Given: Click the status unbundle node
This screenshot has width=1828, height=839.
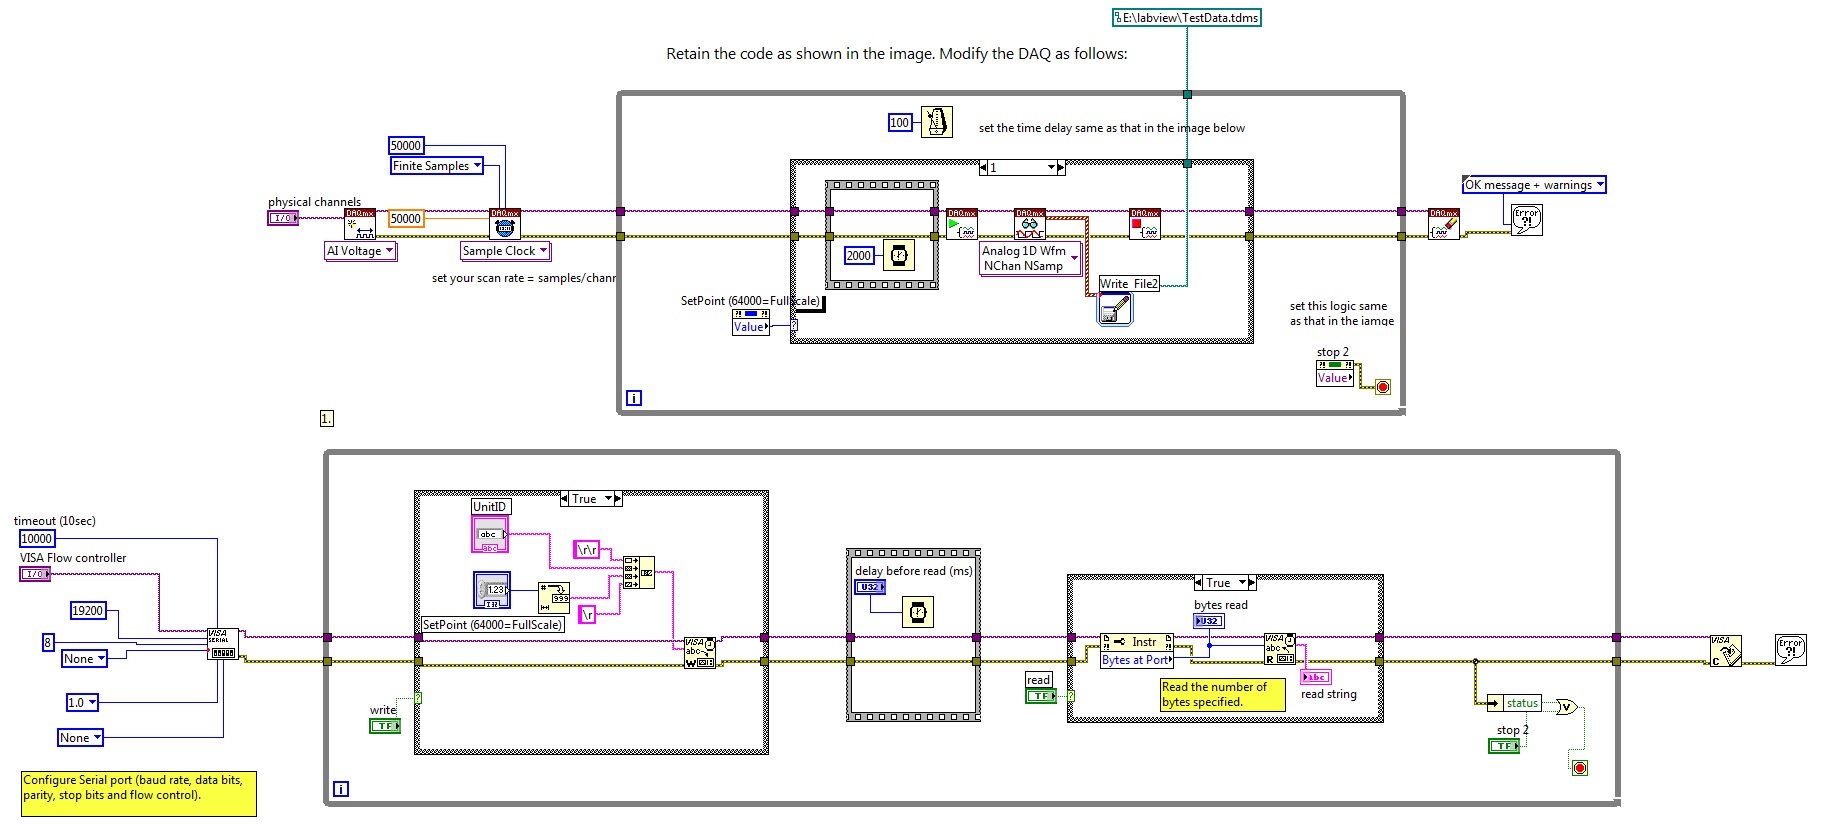Looking at the screenshot, I should tap(1515, 703).
